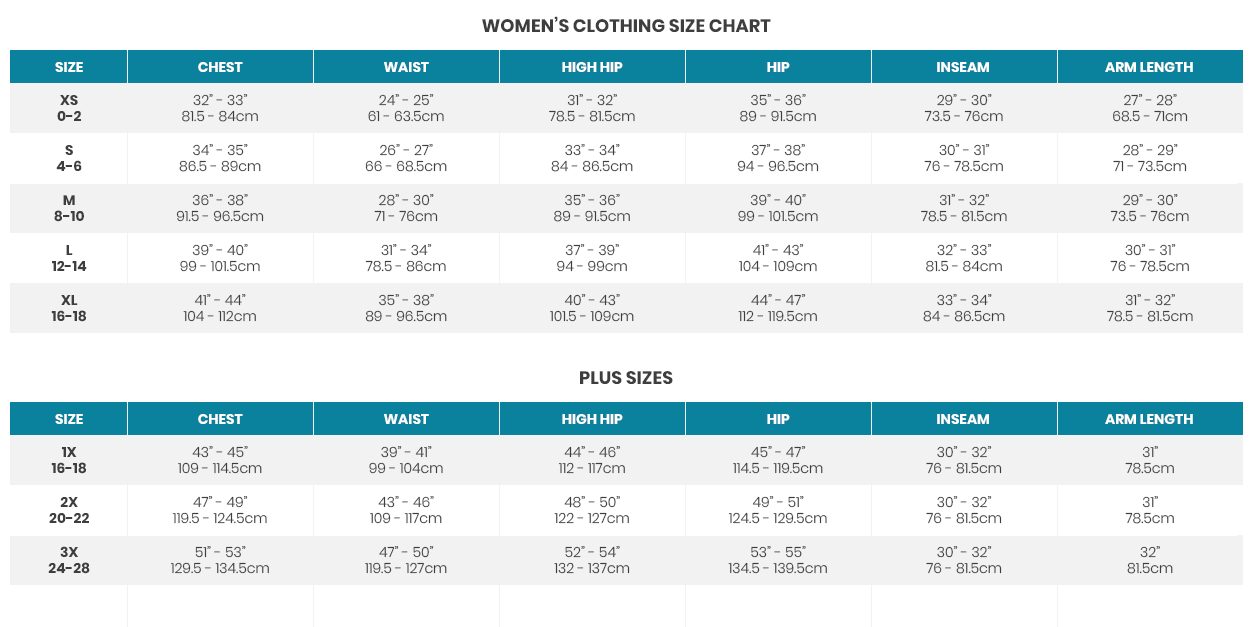1253x627 pixels.
Task: Click the XL 16-18 size label
Action: click(x=69, y=308)
